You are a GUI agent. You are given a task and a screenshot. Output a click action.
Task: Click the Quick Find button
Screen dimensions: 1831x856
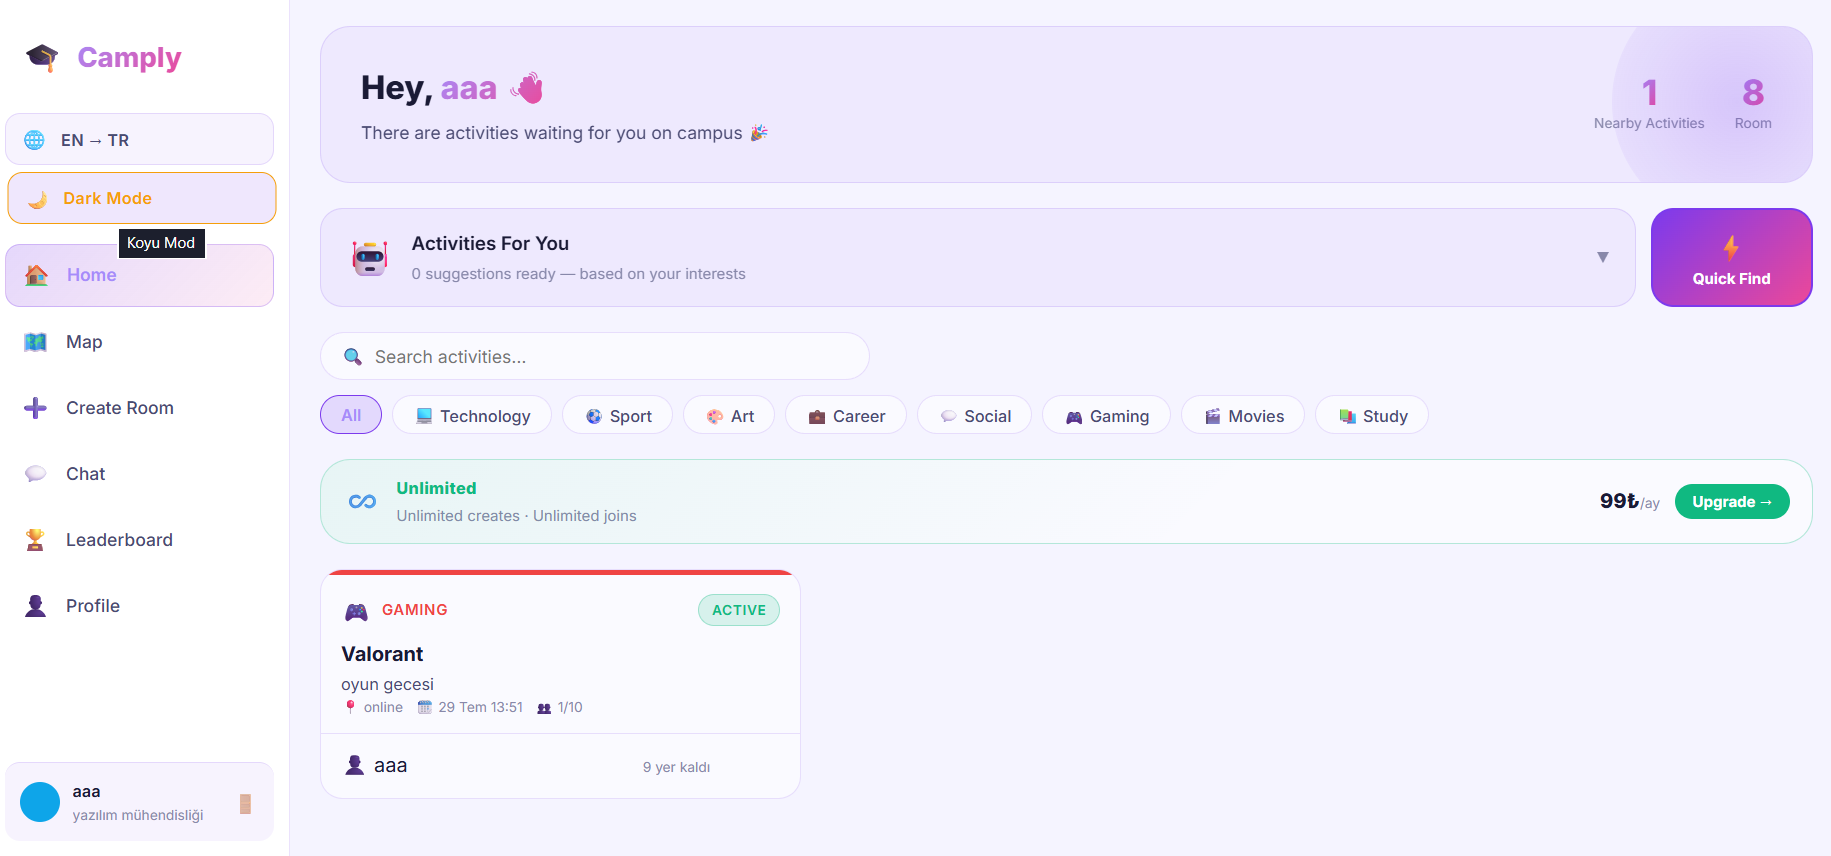(x=1731, y=257)
